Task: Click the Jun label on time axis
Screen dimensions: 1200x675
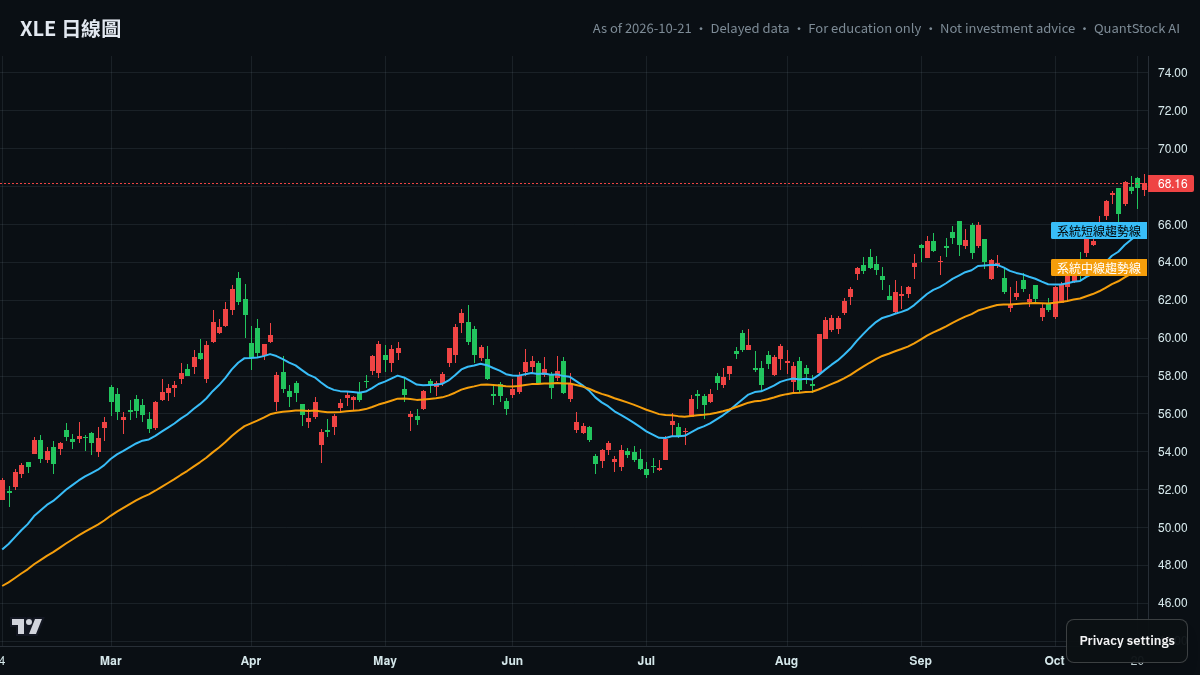Action: (x=512, y=661)
